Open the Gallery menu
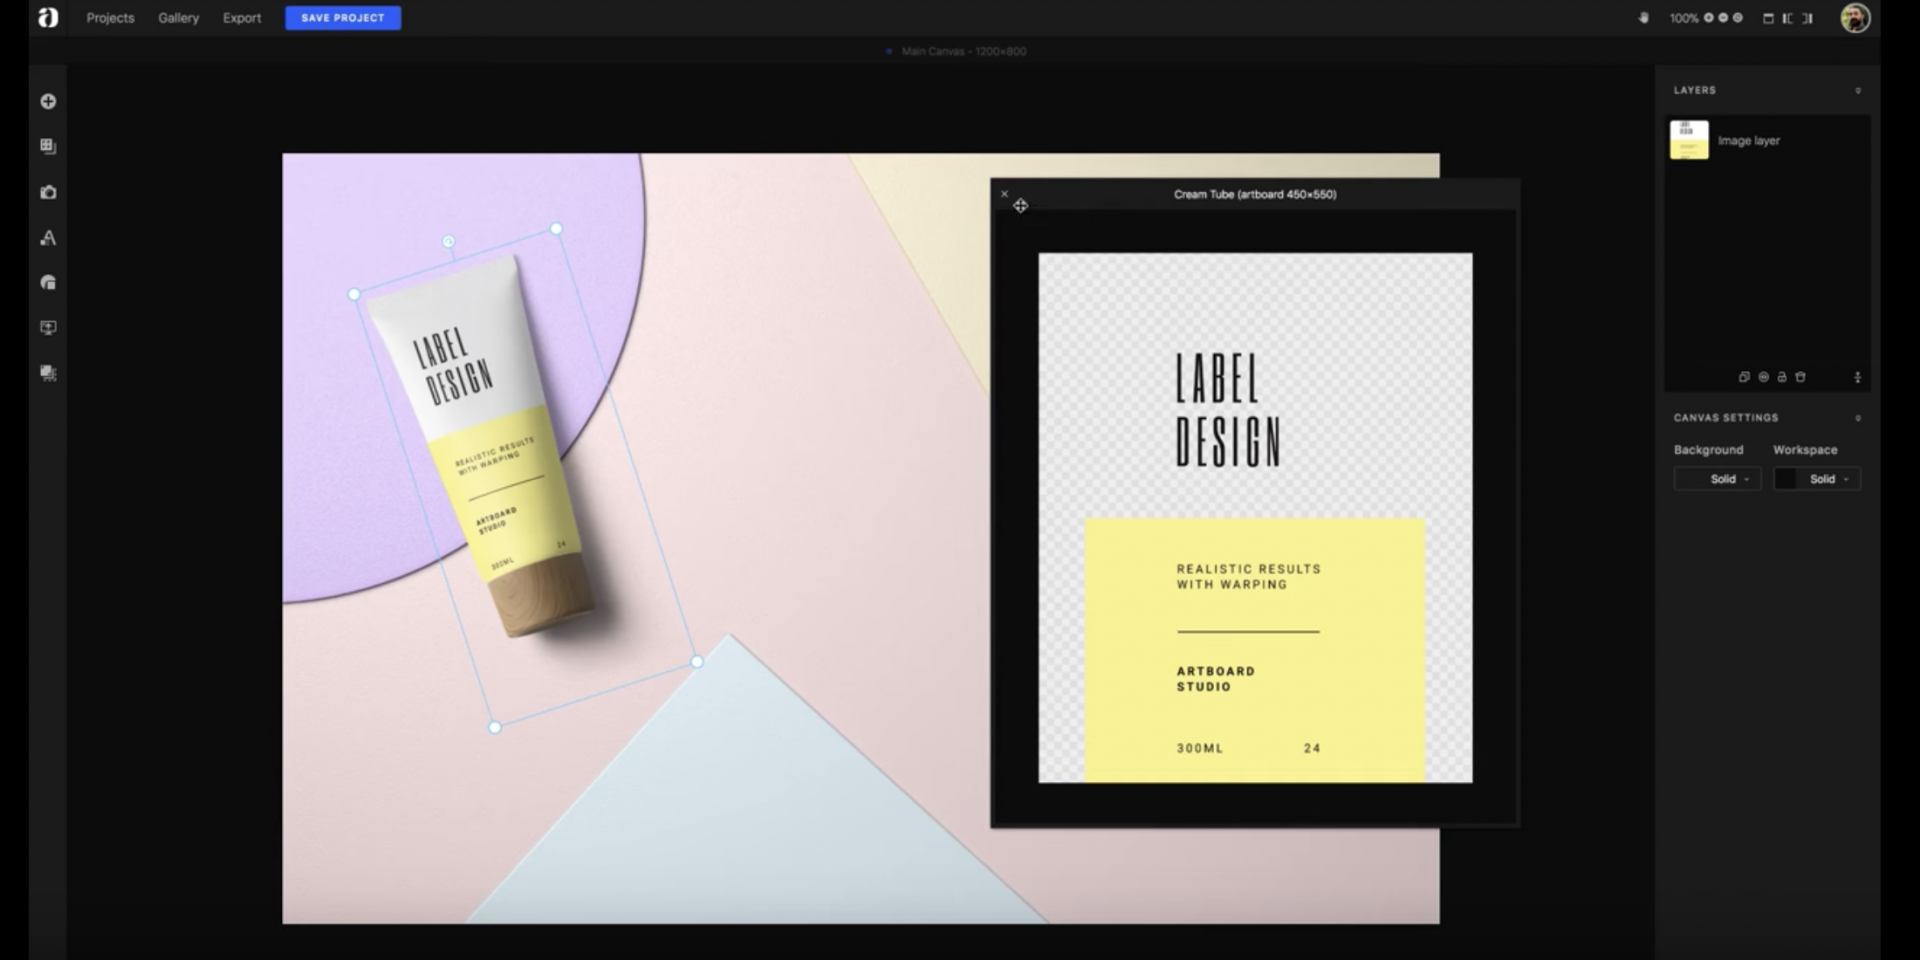This screenshot has width=1920, height=960. [x=178, y=18]
